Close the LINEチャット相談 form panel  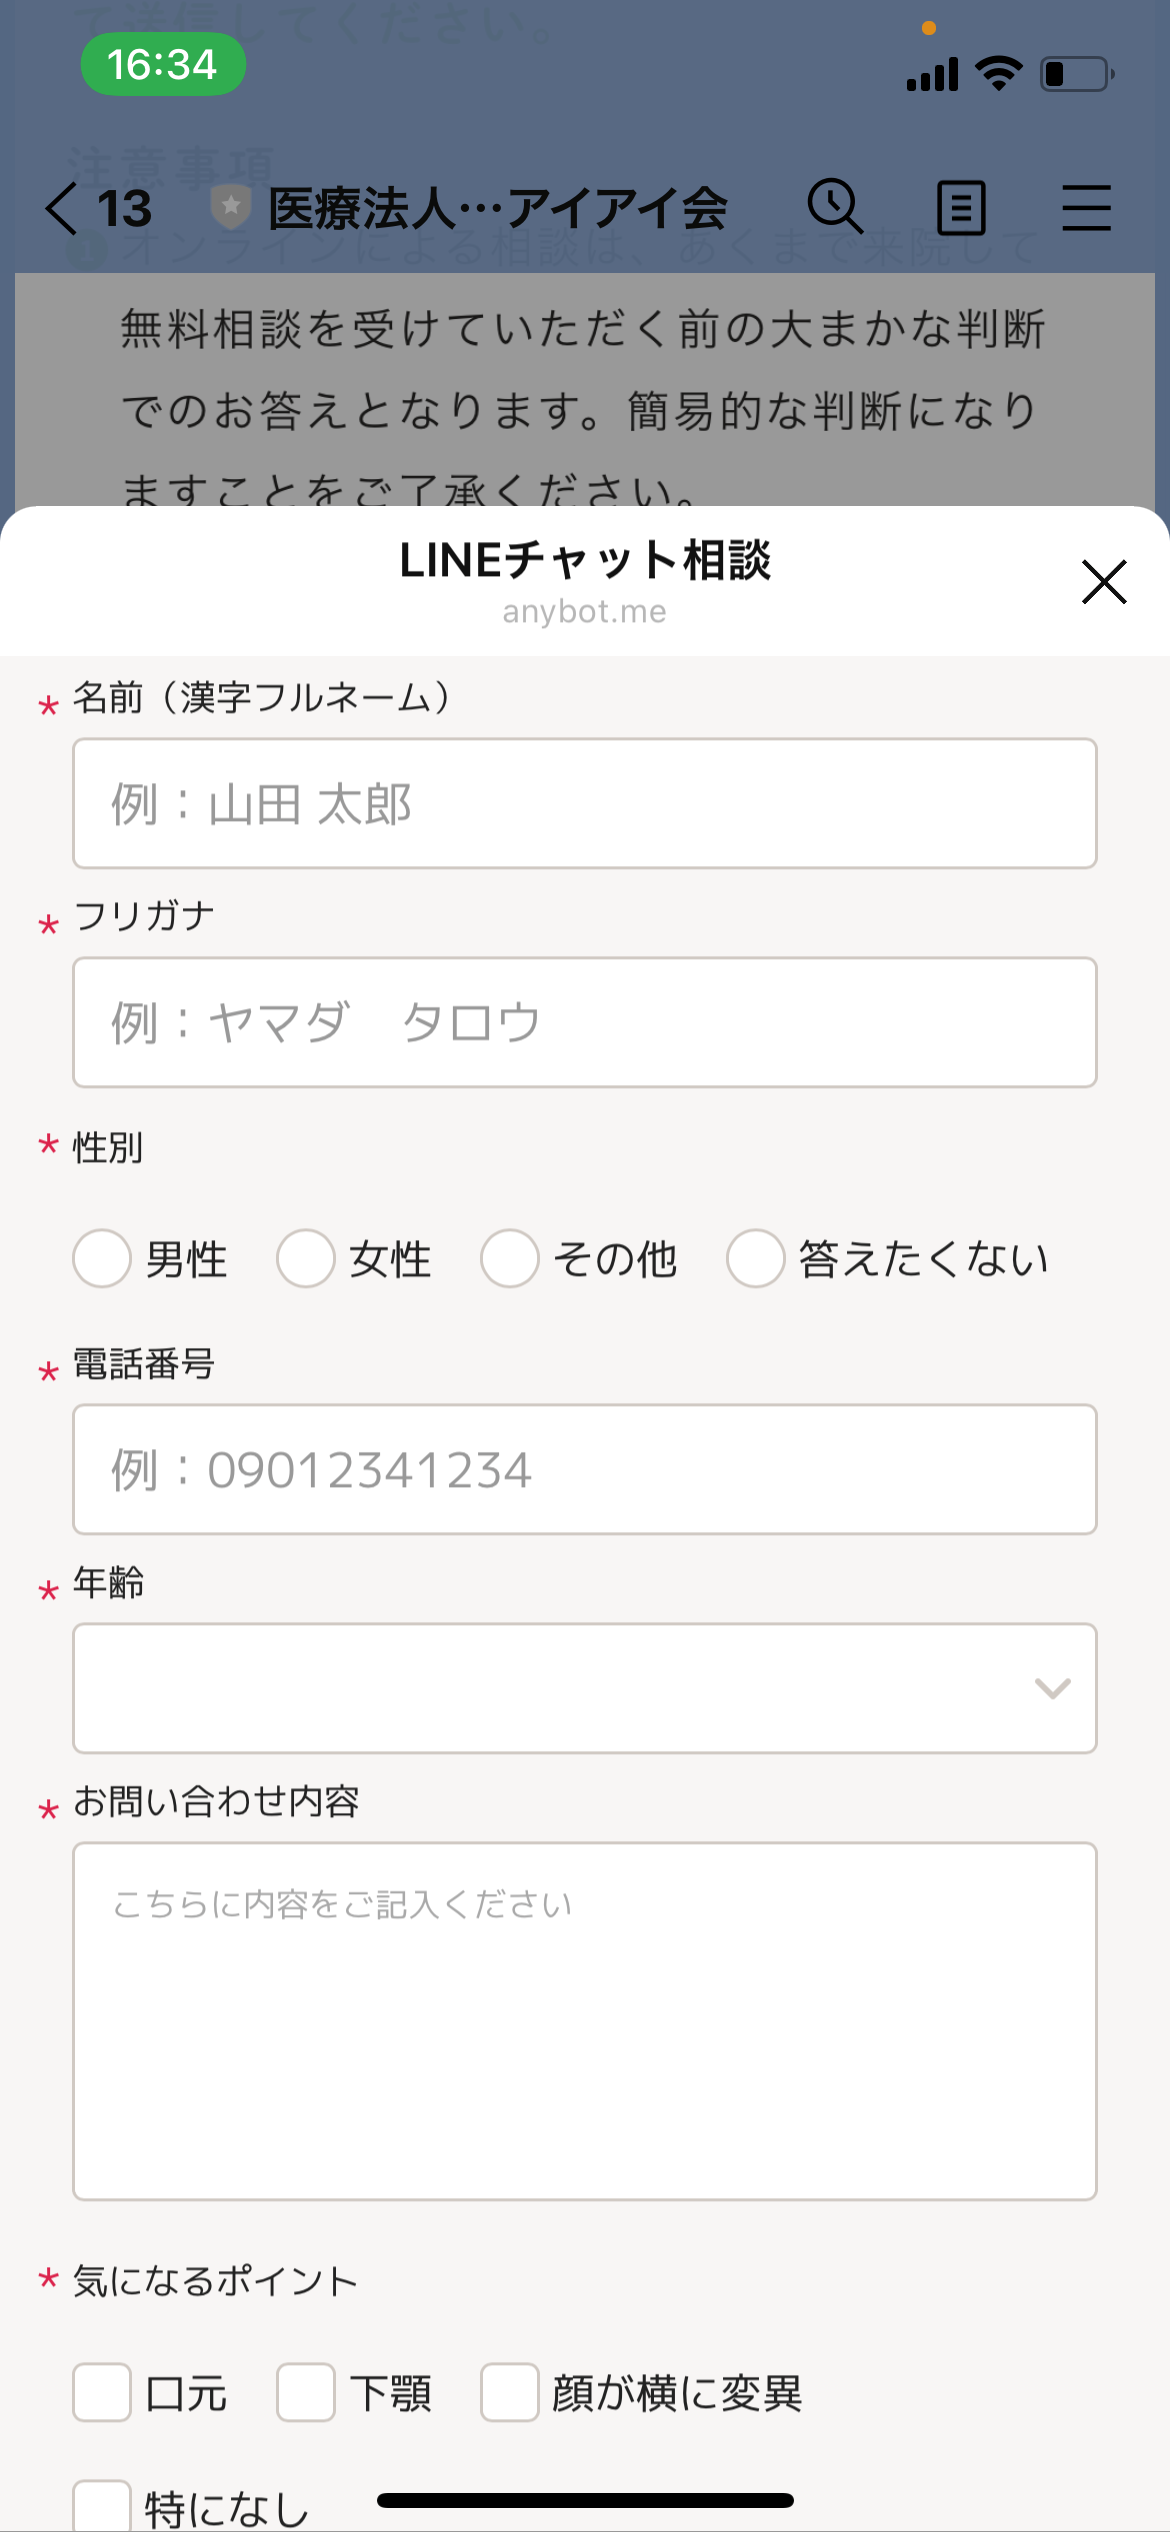click(1104, 582)
